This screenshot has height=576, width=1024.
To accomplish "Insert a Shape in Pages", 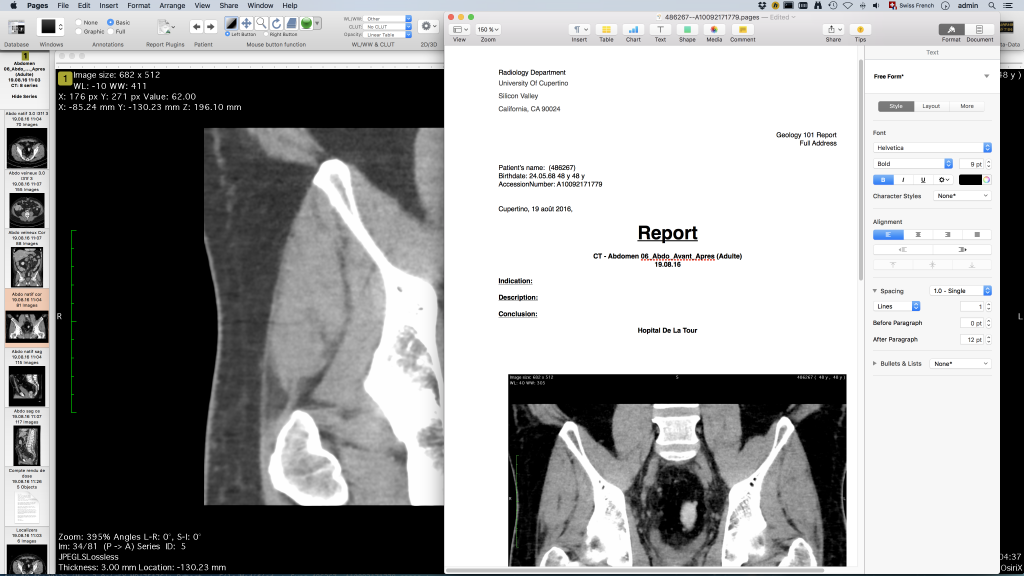I will (x=687, y=29).
